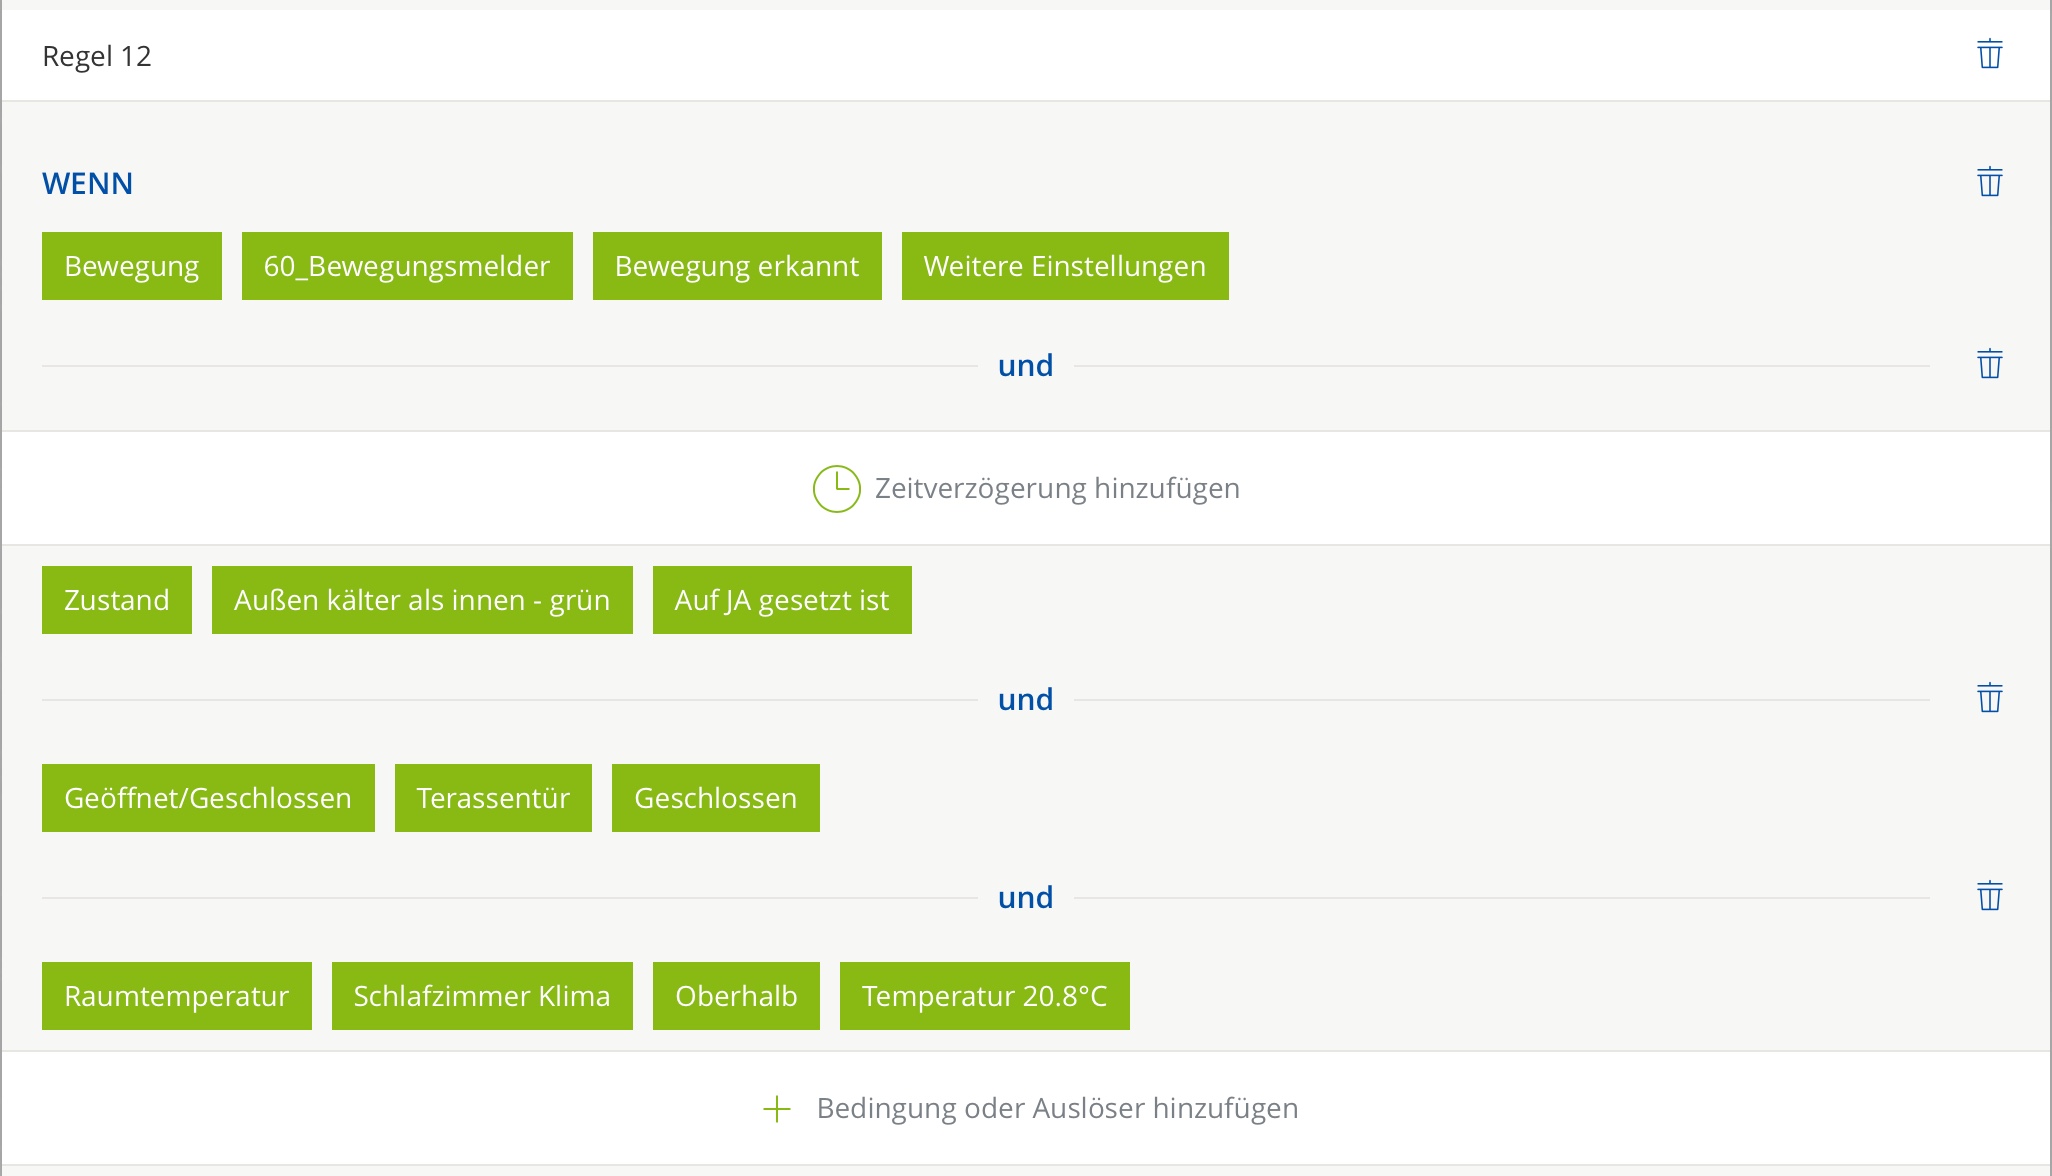The width and height of the screenshot is (2052, 1176).
Task: Delete Regel 12 using the top trash icon
Action: coord(1989,54)
